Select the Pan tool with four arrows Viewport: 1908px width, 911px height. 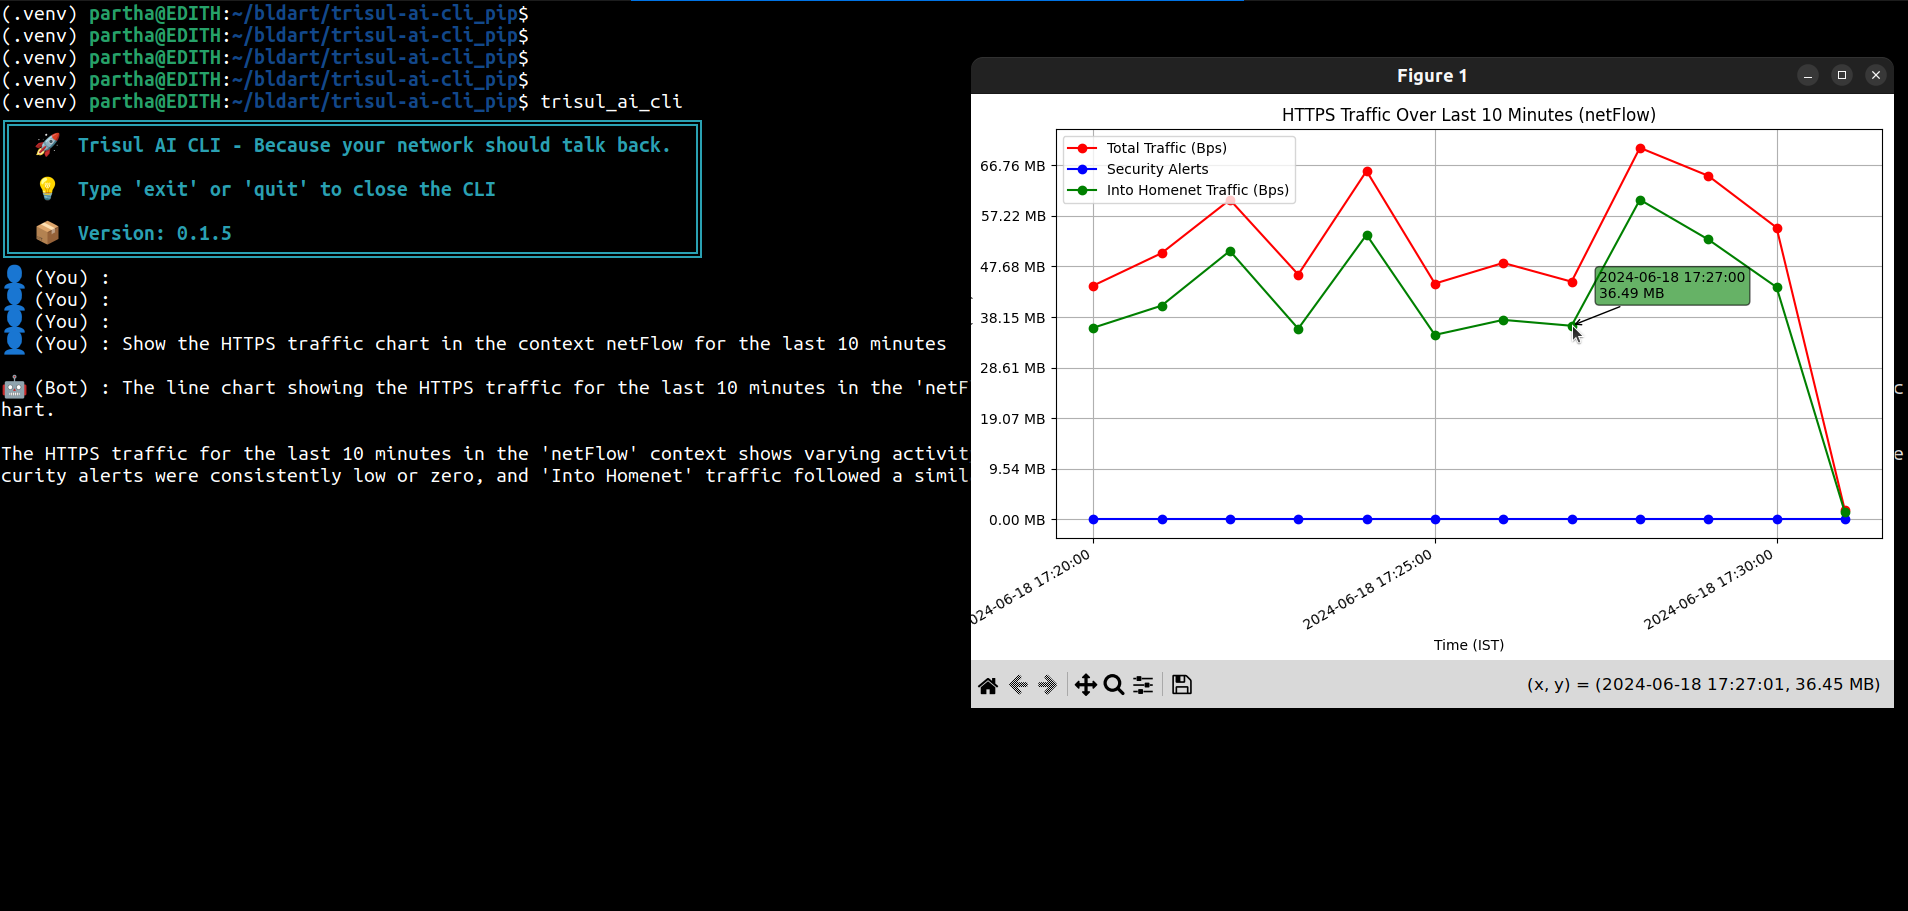[1085, 685]
